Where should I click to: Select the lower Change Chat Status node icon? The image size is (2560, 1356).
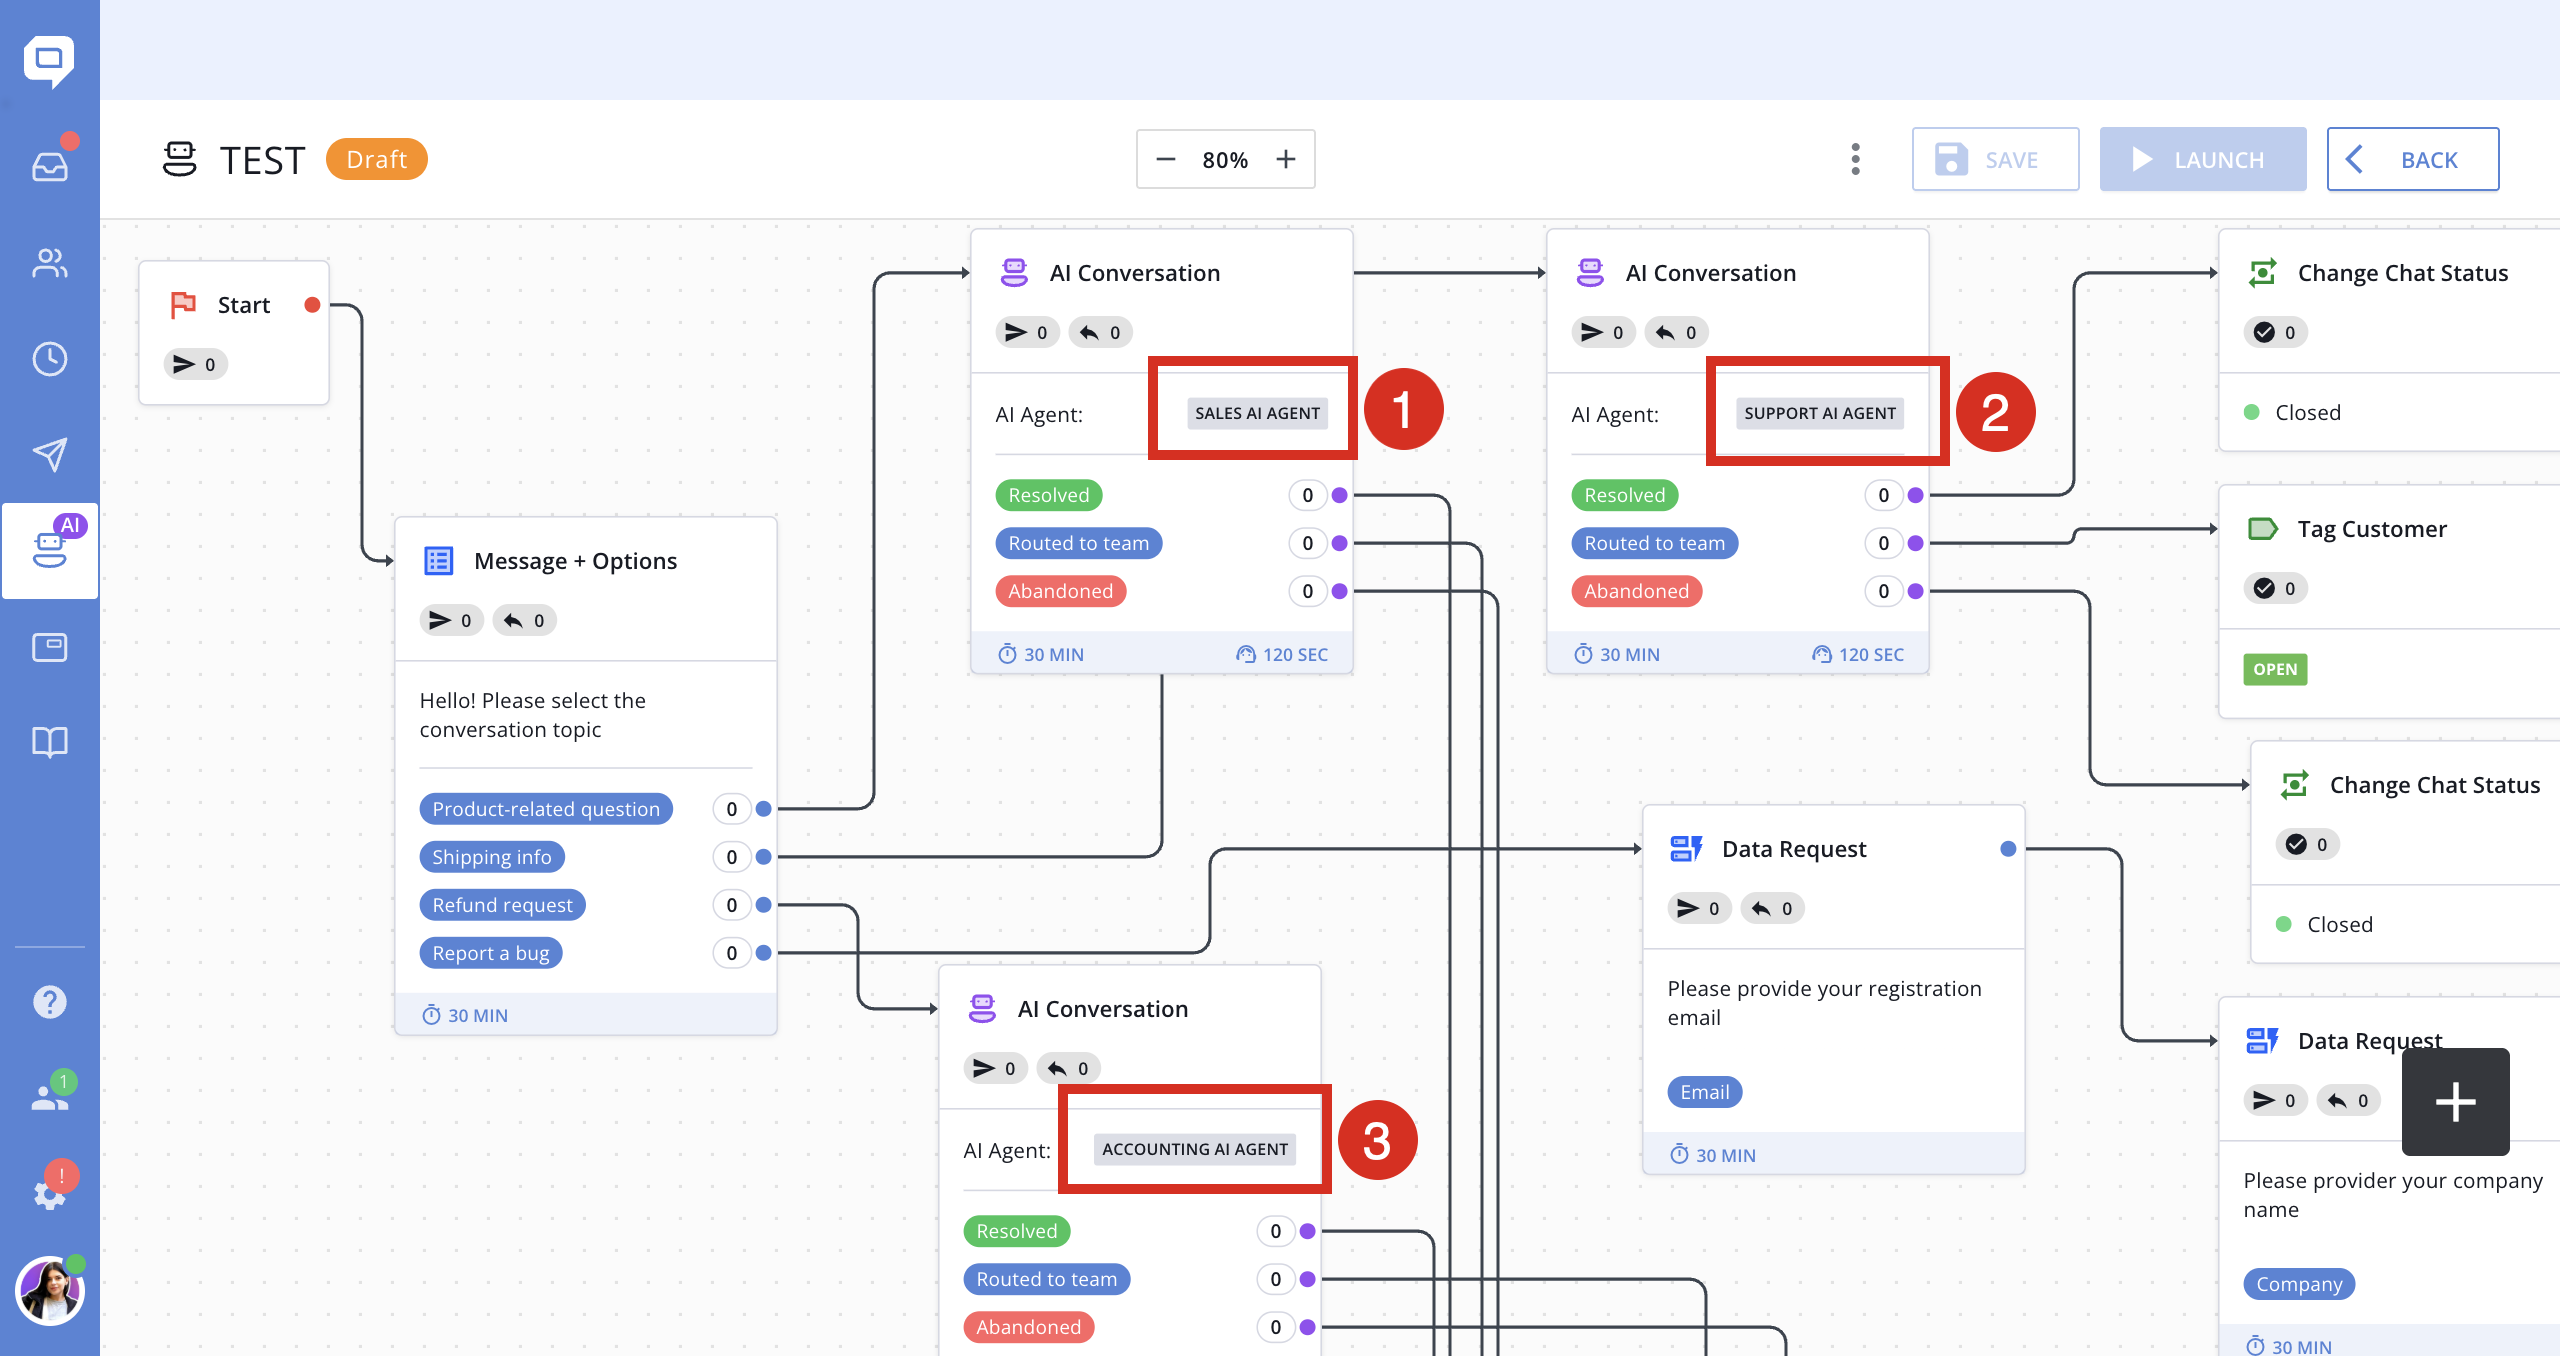pyautogui.click(x=2295, y=785)
